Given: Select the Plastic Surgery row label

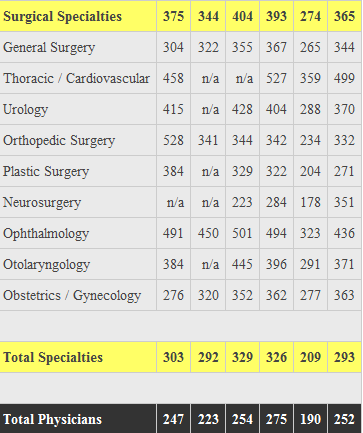Looking at the screenshot, I should coord(46,172).
